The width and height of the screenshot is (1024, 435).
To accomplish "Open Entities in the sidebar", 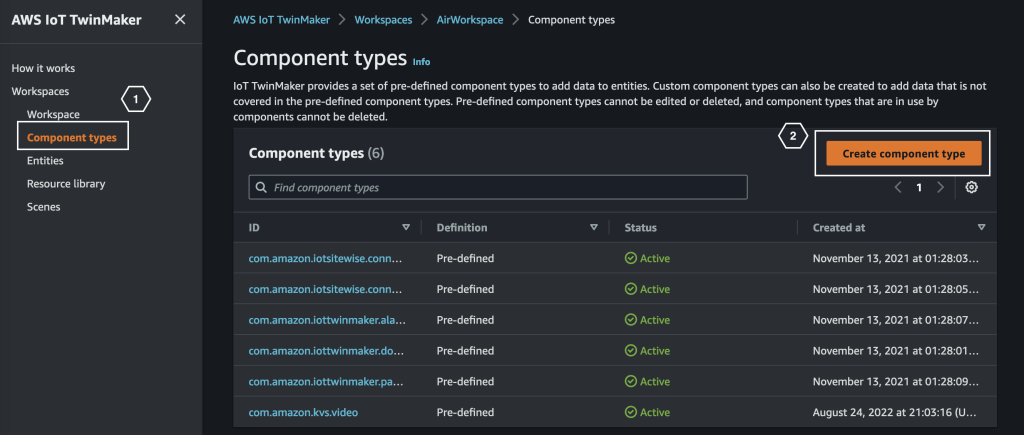I will click(x=45, y=160).
